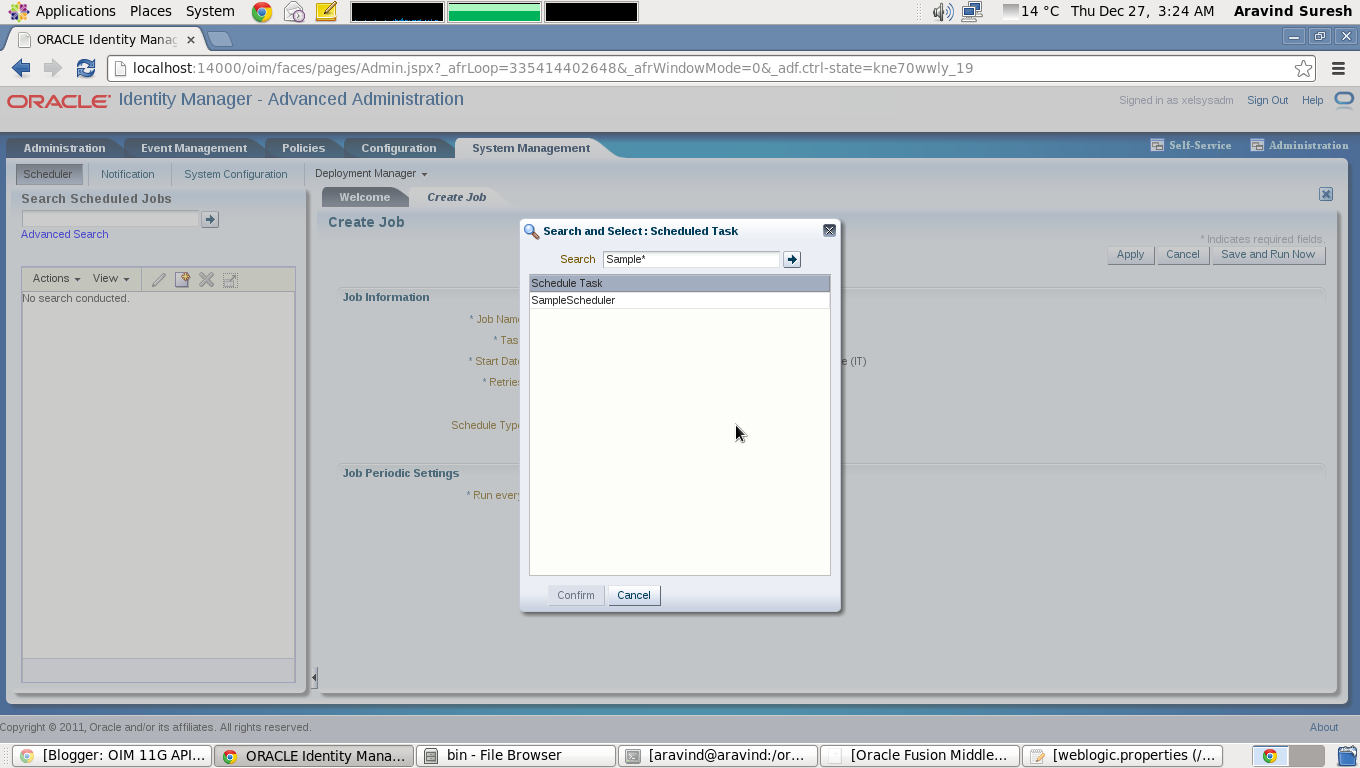Open the Notification sub-tab
The image size is (1360, 768).
(128, 174)
